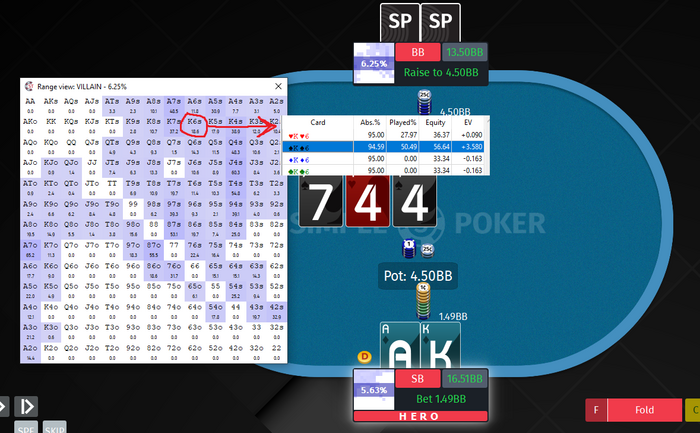
Task: Sort by EV column header
Action: click(x=468, y=122)
